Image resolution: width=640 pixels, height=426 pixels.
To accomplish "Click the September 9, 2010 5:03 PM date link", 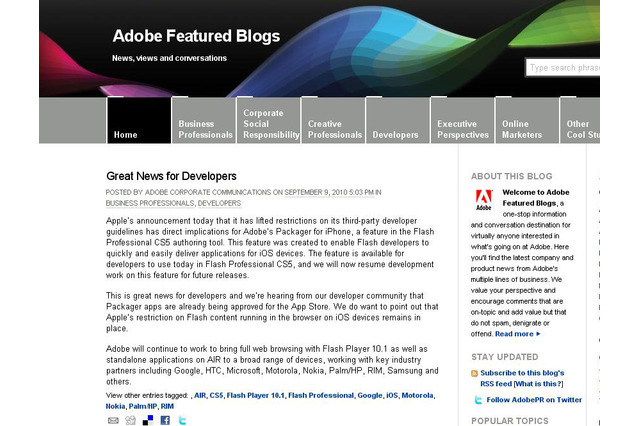I will pos(329,192).
